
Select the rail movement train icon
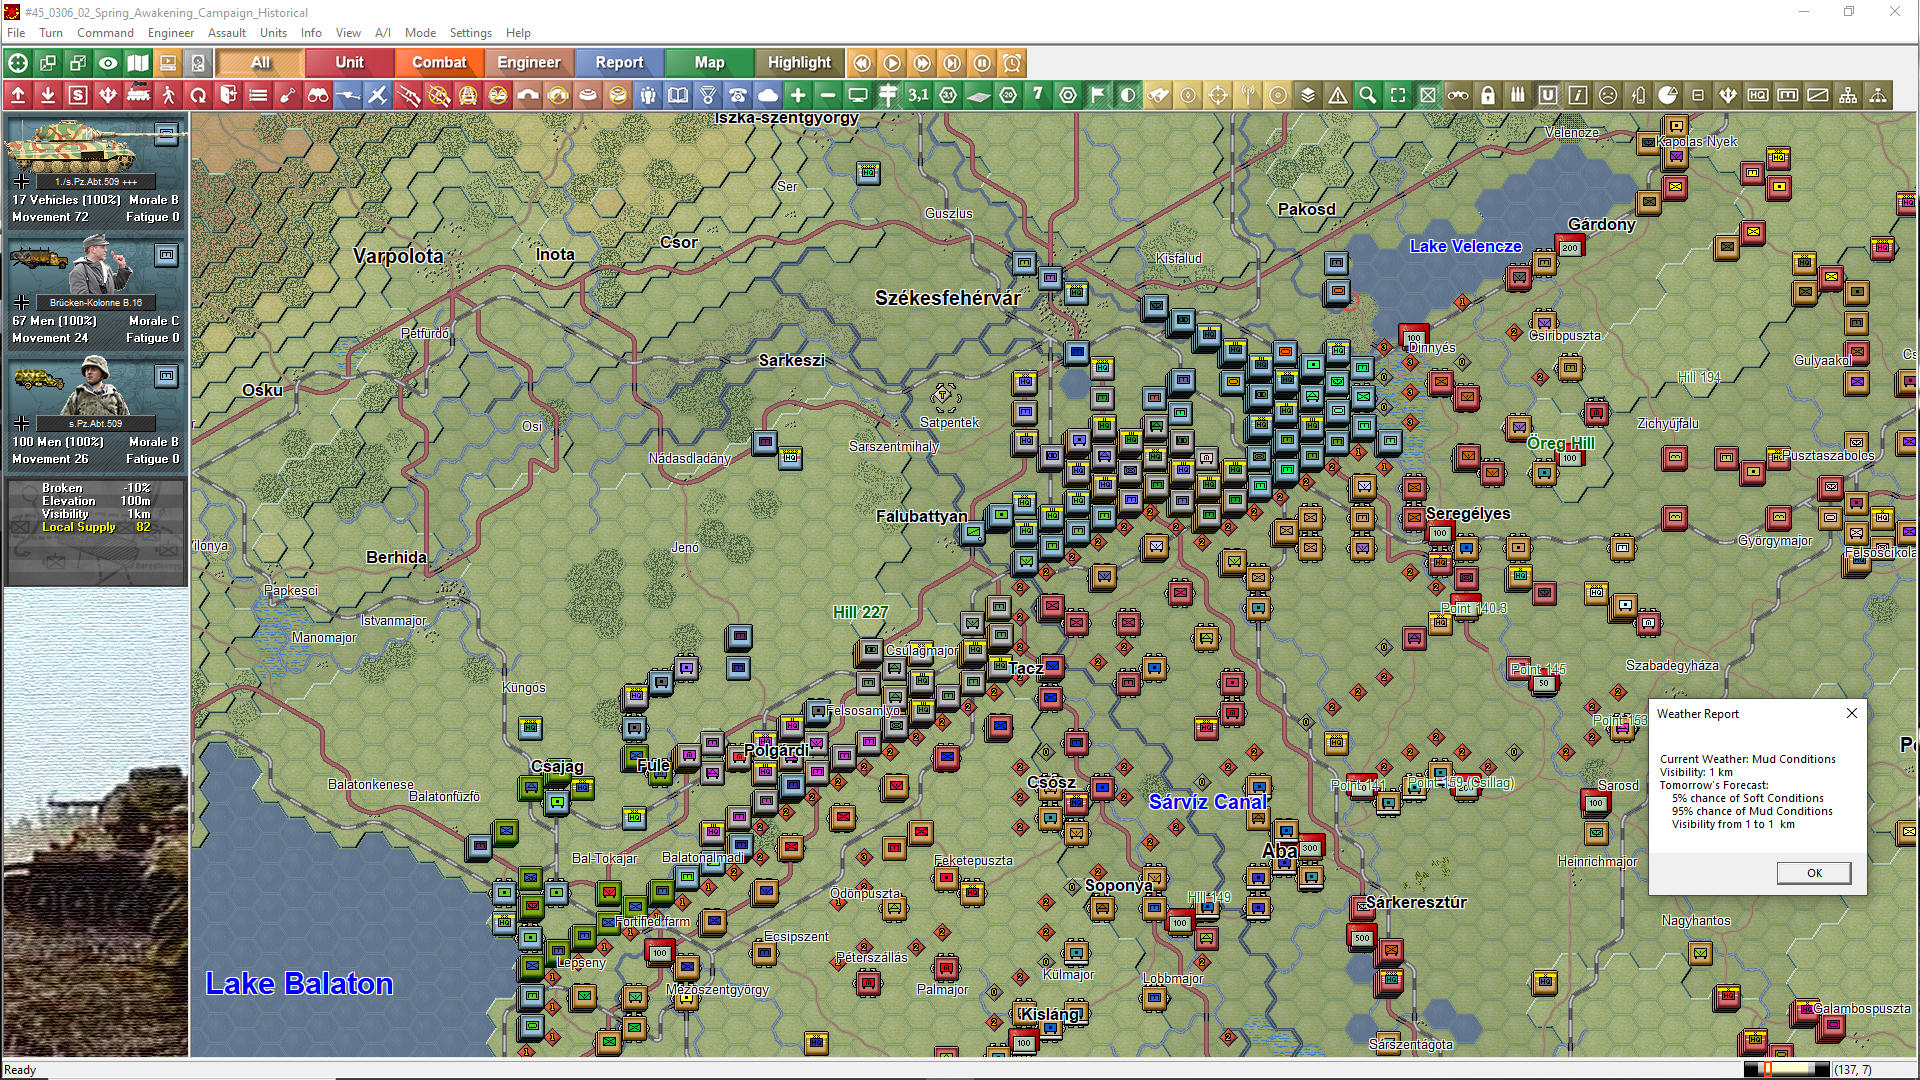pyautogui.click(x=138, y=95)
